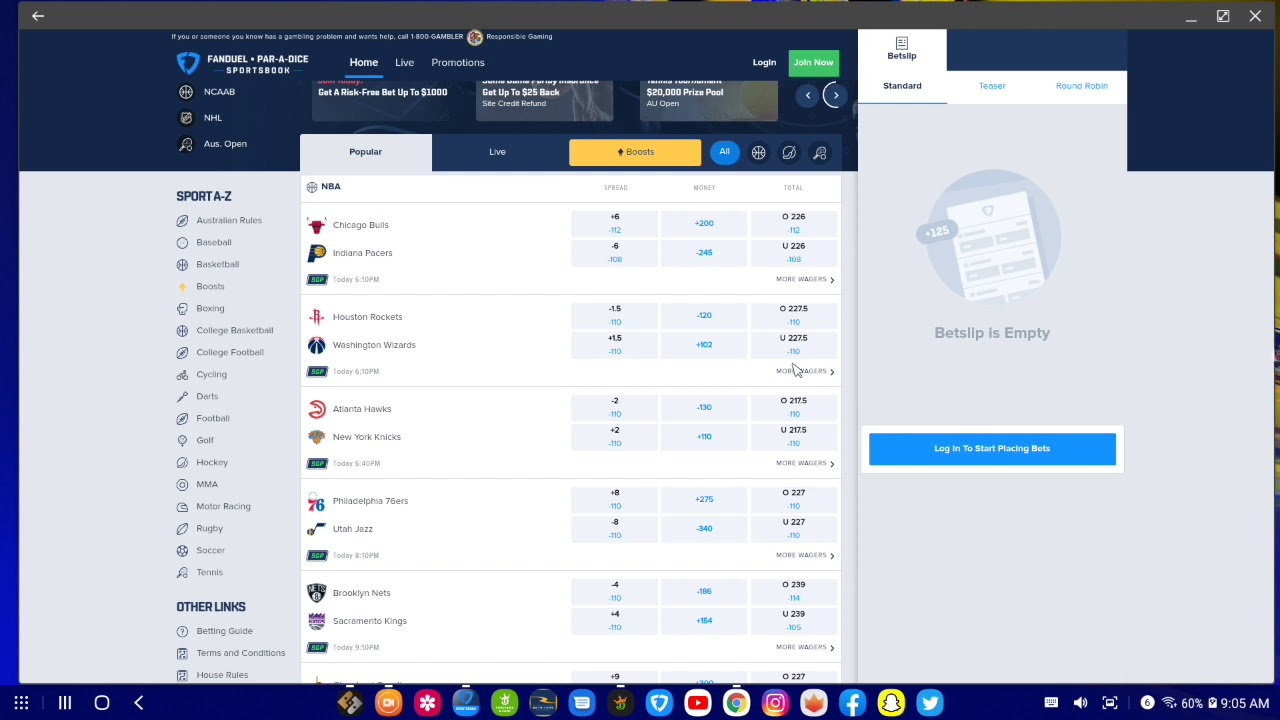Image resolution: width=1280 pixels, height=720 pixels.
Task: Expand More Wagers for Bulls-Pacers
Action: (x=805, y=279)
